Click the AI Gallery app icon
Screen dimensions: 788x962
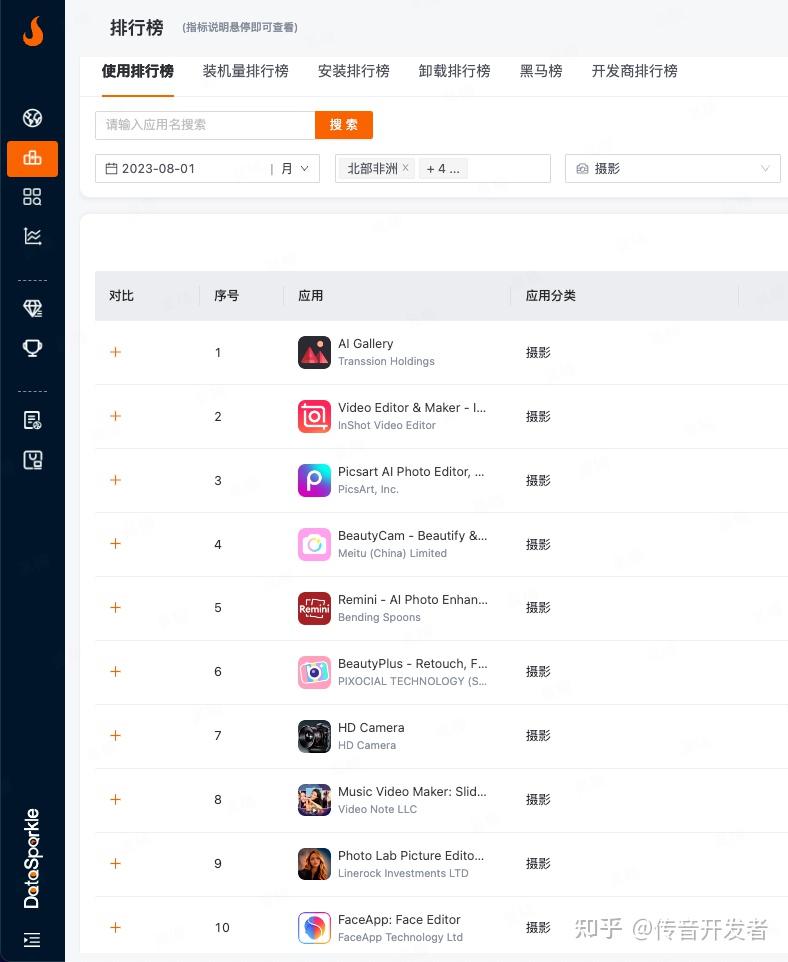click(x=314, y=352)
